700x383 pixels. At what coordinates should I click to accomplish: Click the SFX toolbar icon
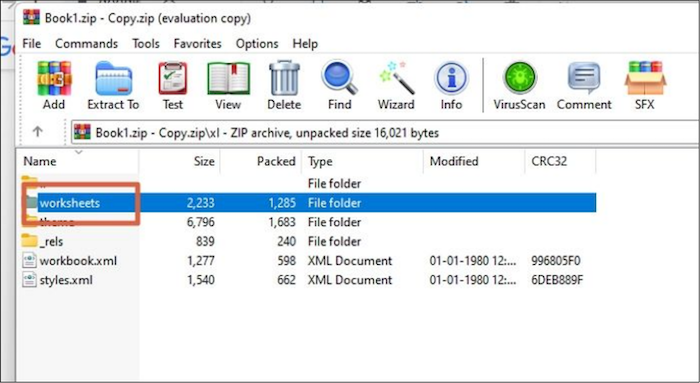(645, 85)
